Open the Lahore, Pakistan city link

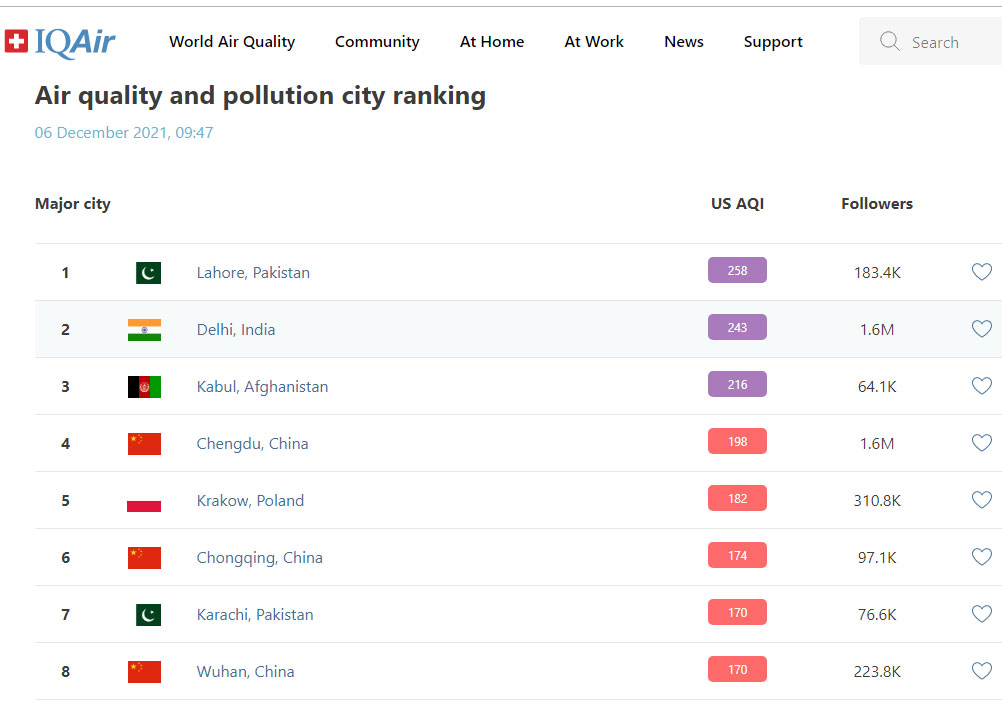click(x=253, y=273)
